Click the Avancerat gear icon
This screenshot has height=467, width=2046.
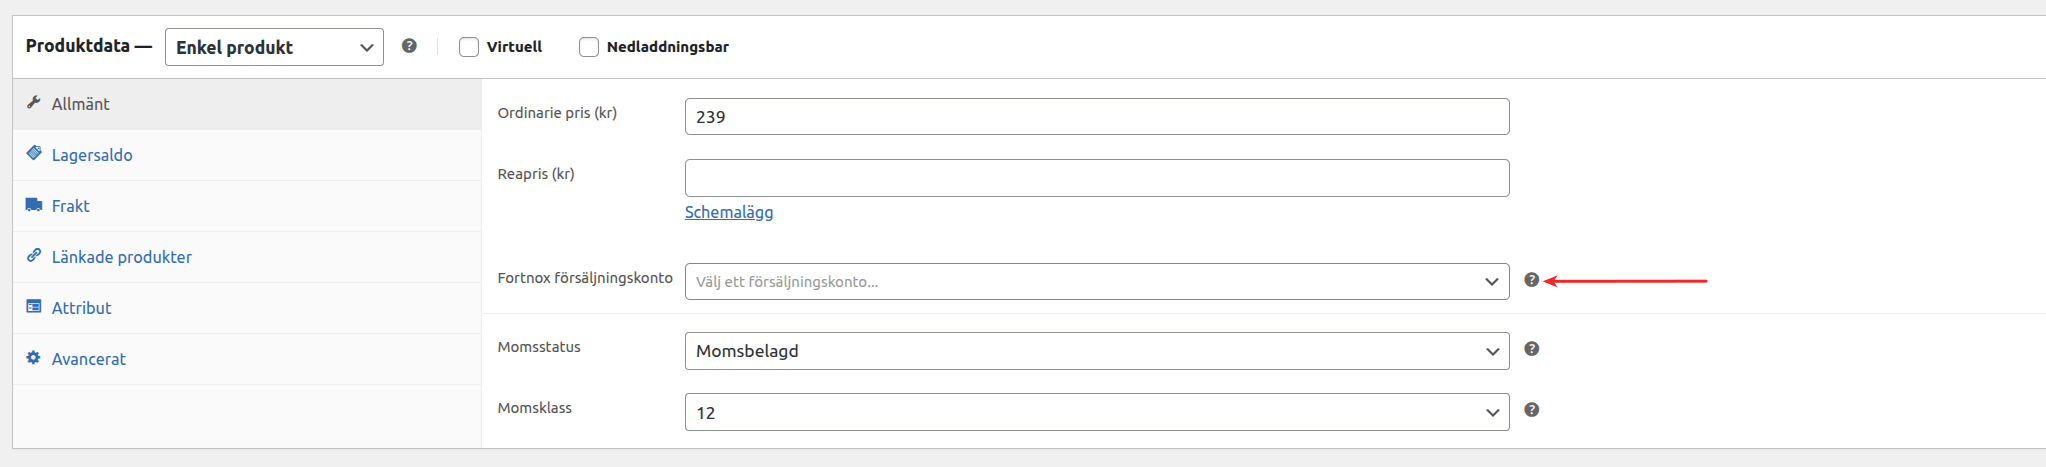(x=34, y=358)
